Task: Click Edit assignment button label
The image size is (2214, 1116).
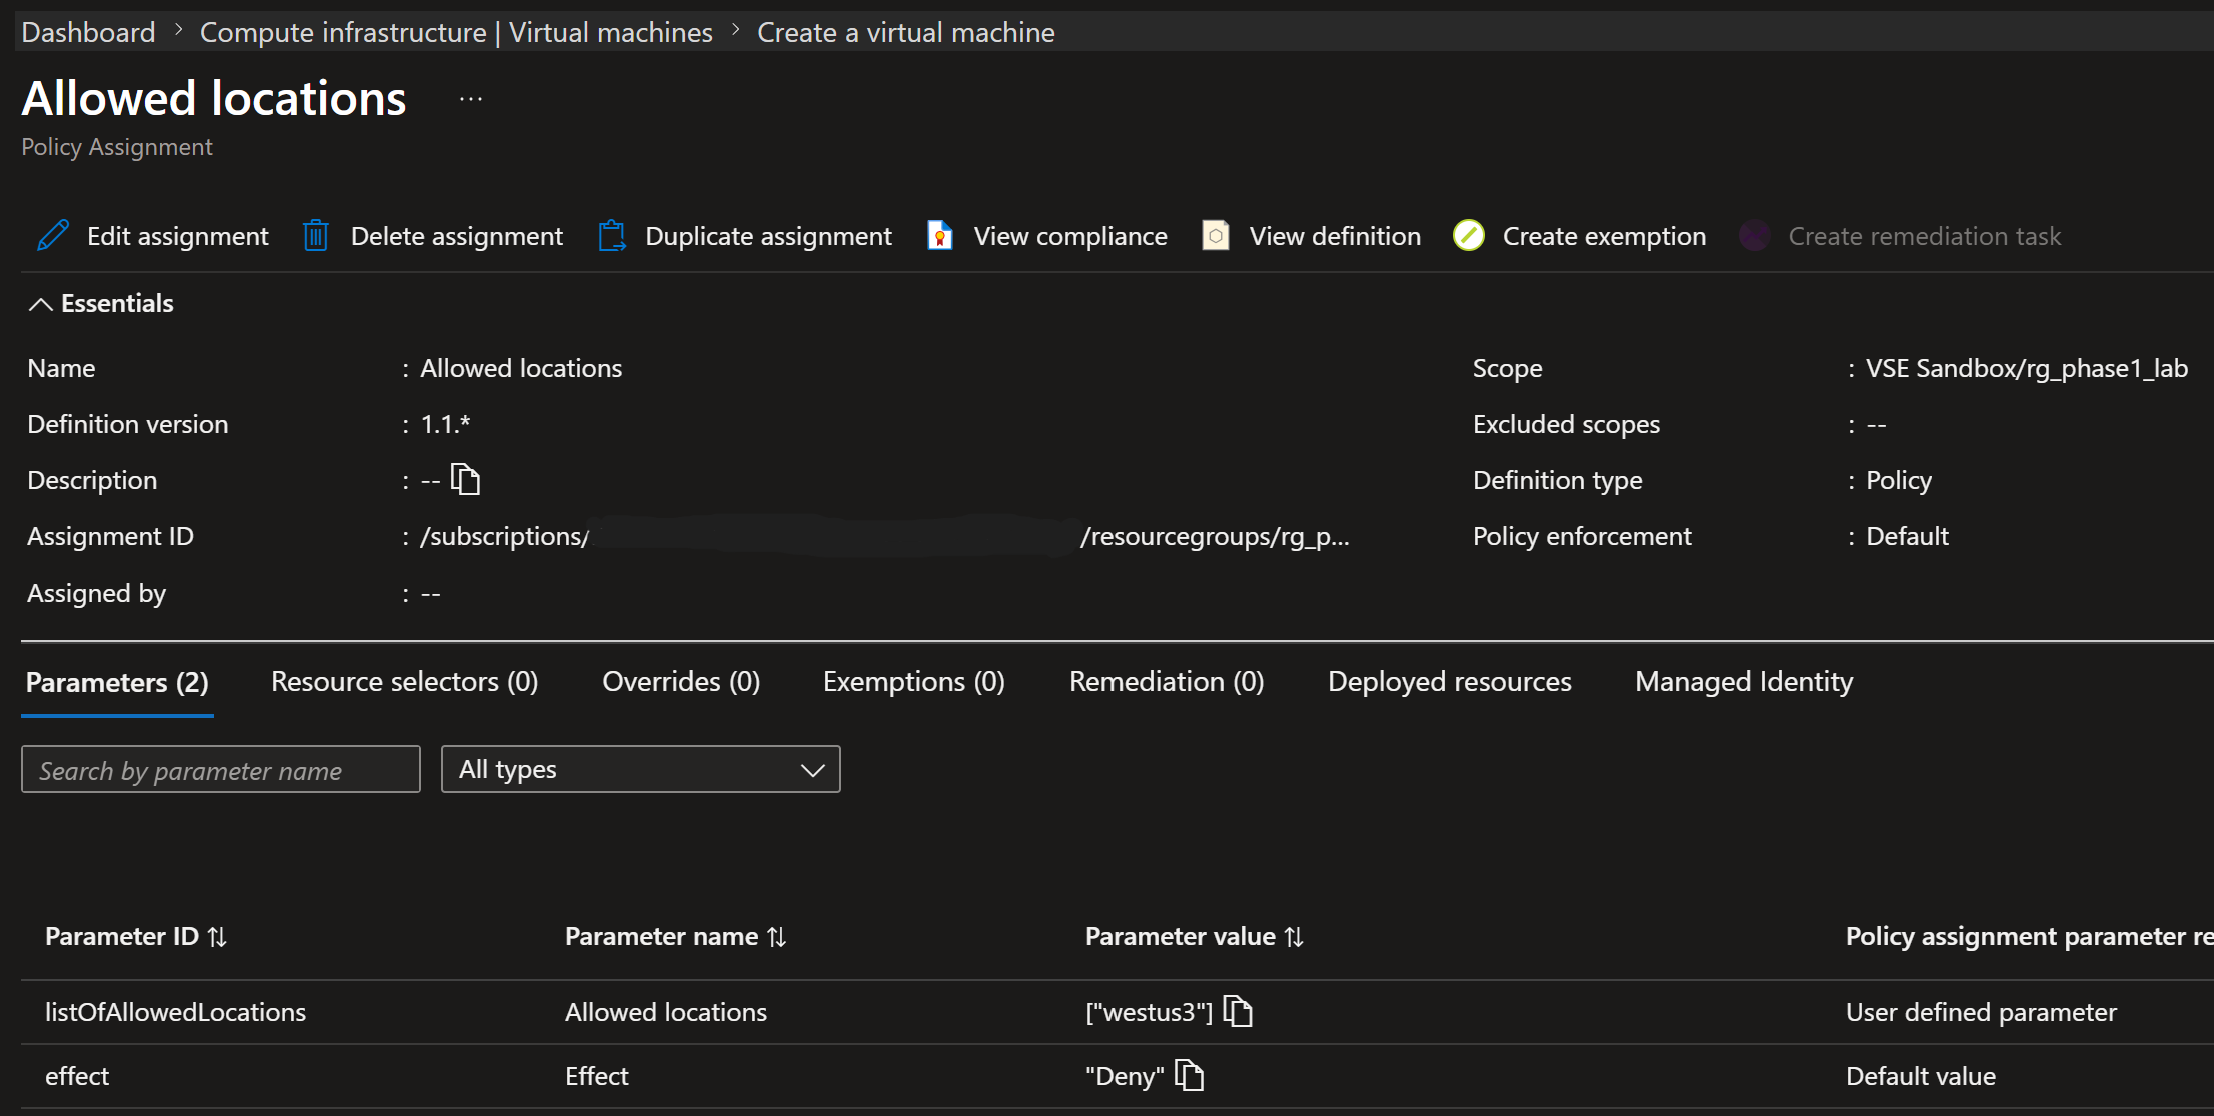Action: 178,236
